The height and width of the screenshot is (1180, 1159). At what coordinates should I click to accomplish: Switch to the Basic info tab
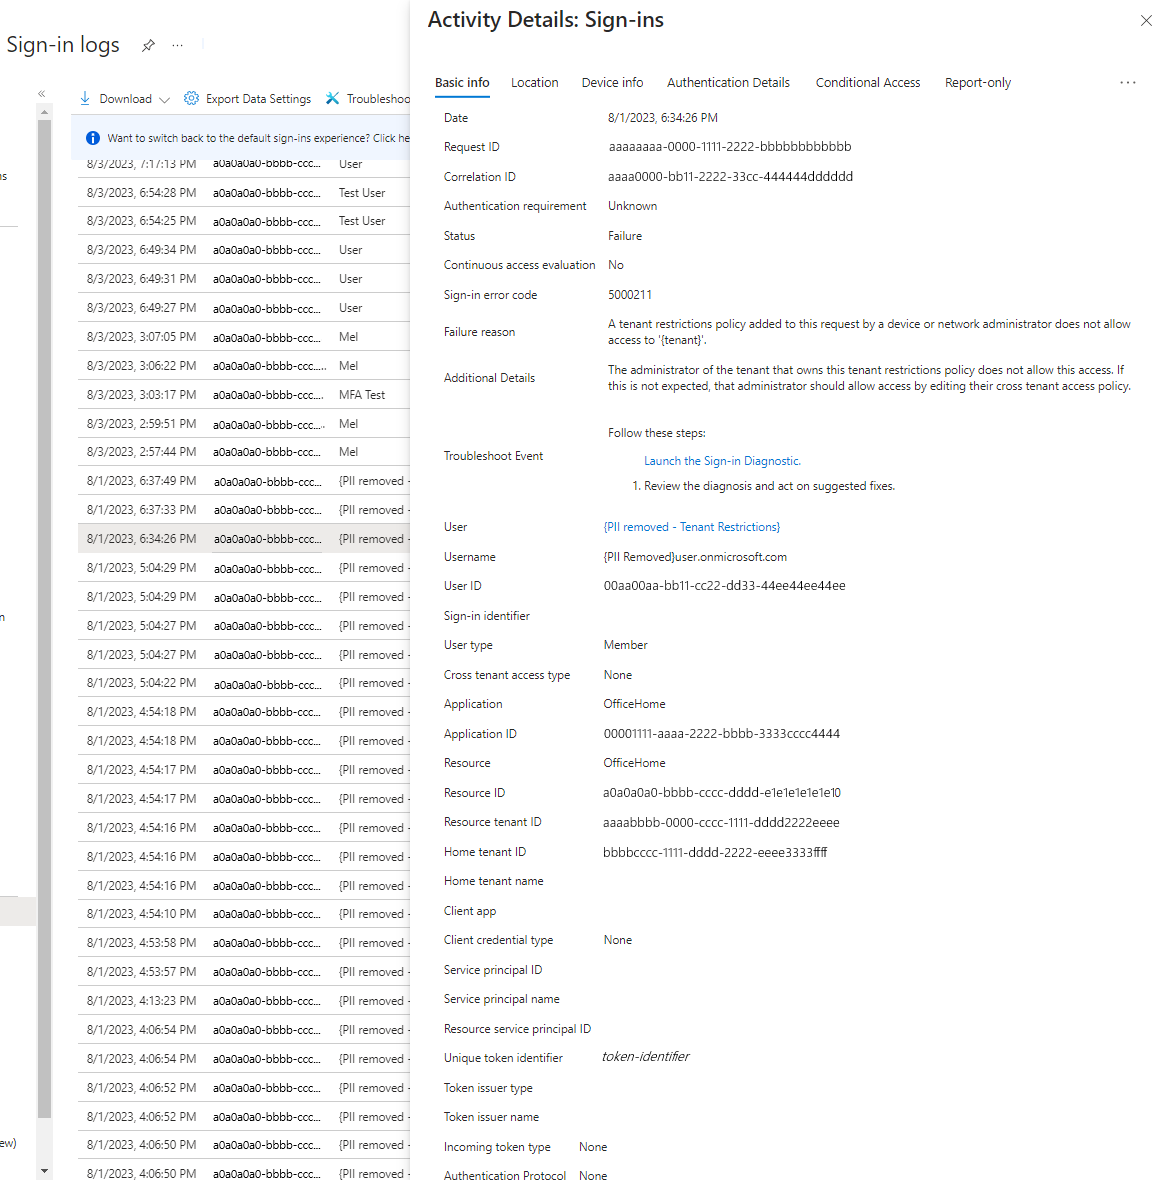(462, 83)
